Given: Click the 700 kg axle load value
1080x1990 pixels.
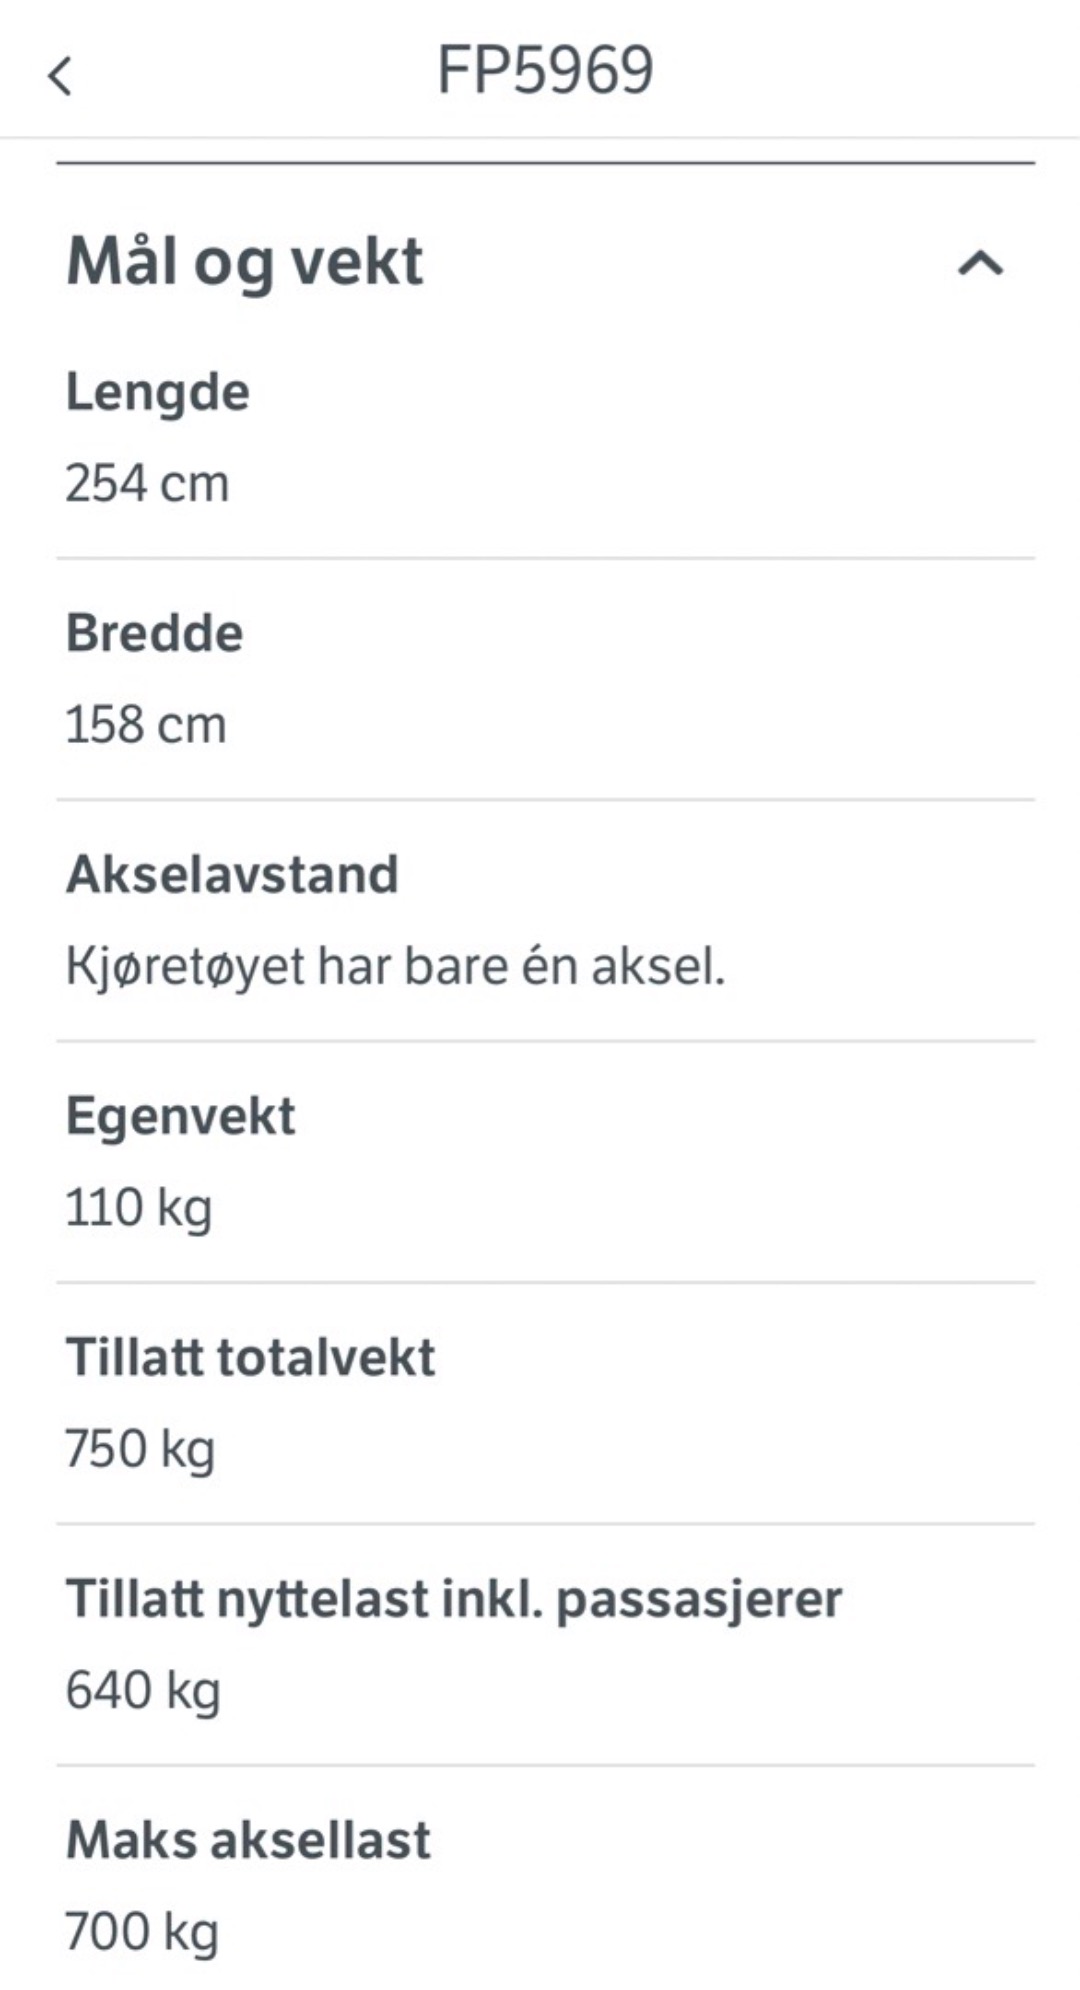Looking at the screenshot, I should (x=142, y=1932).
